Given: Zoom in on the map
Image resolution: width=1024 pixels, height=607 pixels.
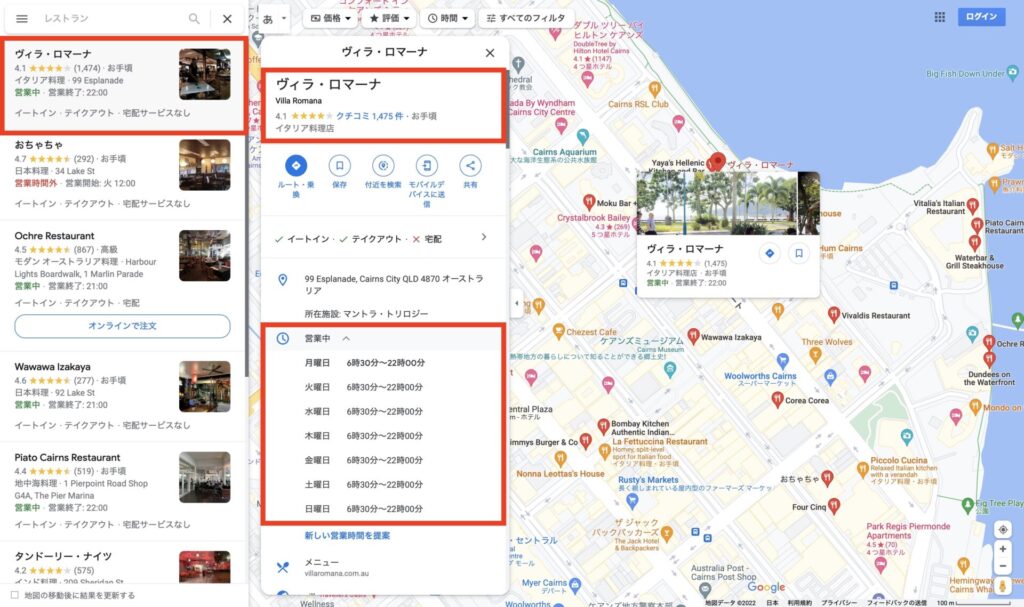Looking at the screenshot, I should coord(1002,550).
